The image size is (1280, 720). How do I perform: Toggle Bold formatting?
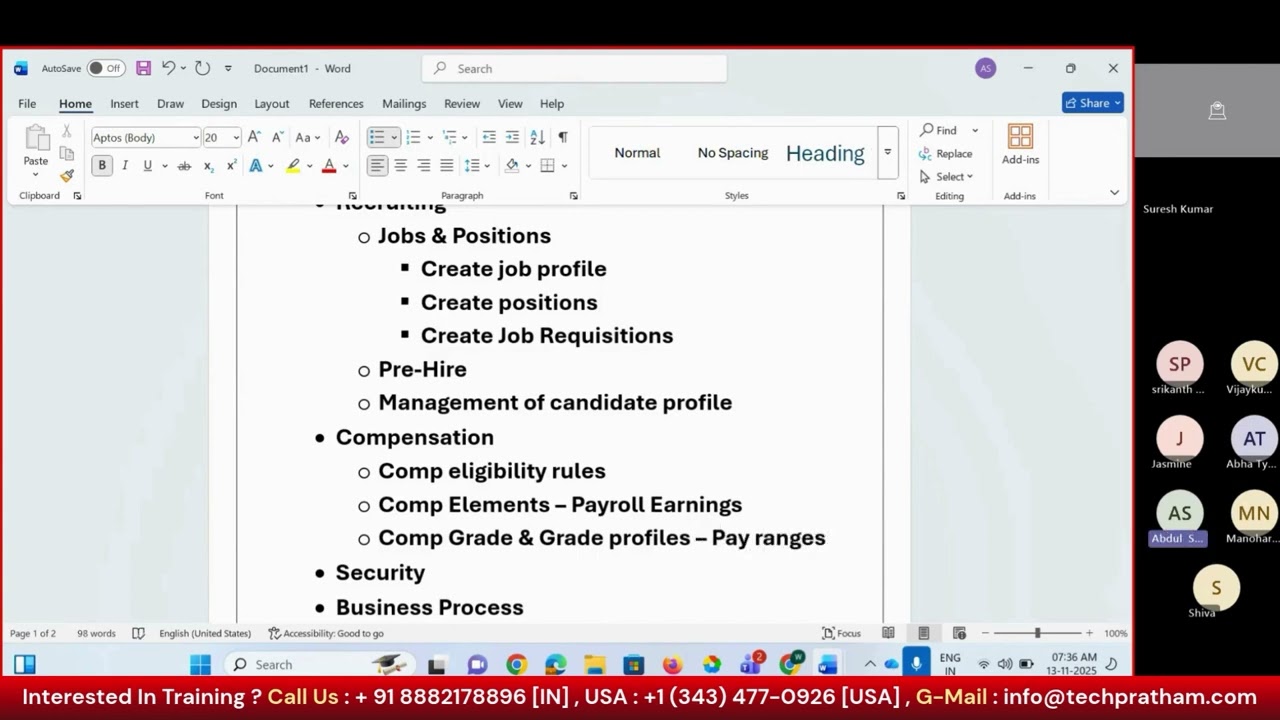102,166
